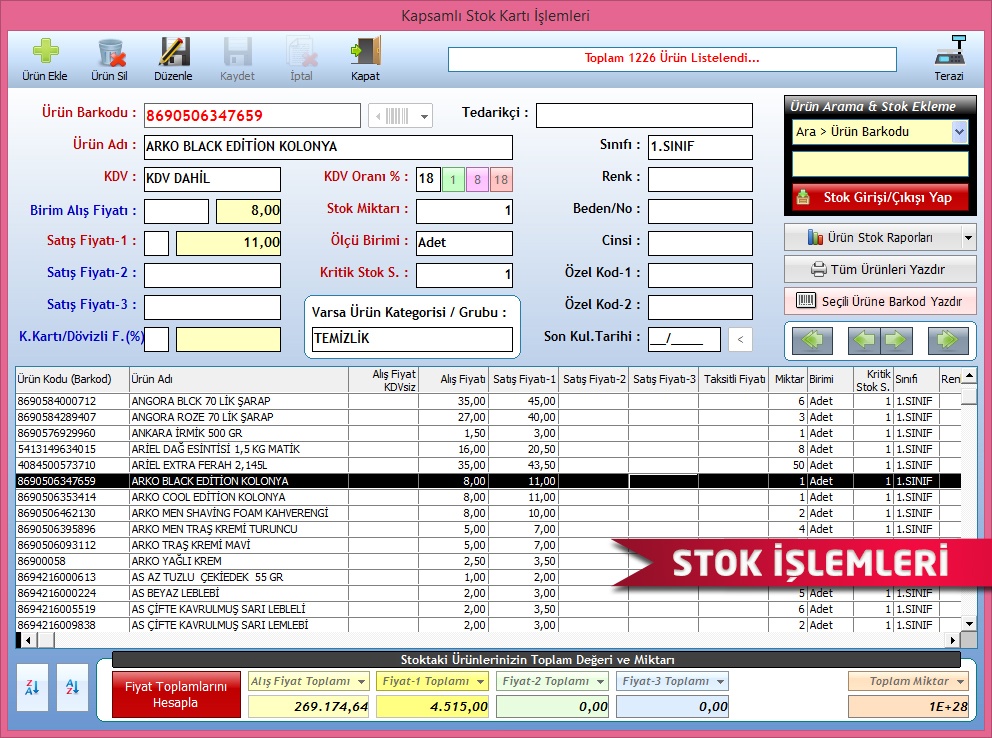Expand the Alış Fiyat Toplamı dropdown

point(361,682)
